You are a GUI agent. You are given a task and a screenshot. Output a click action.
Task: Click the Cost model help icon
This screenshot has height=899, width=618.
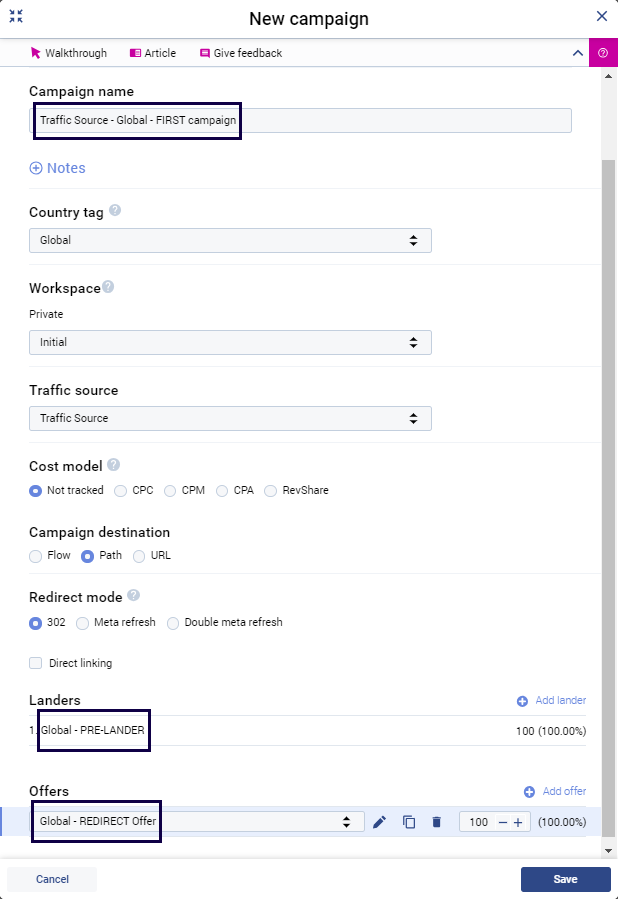click(113, 465)
